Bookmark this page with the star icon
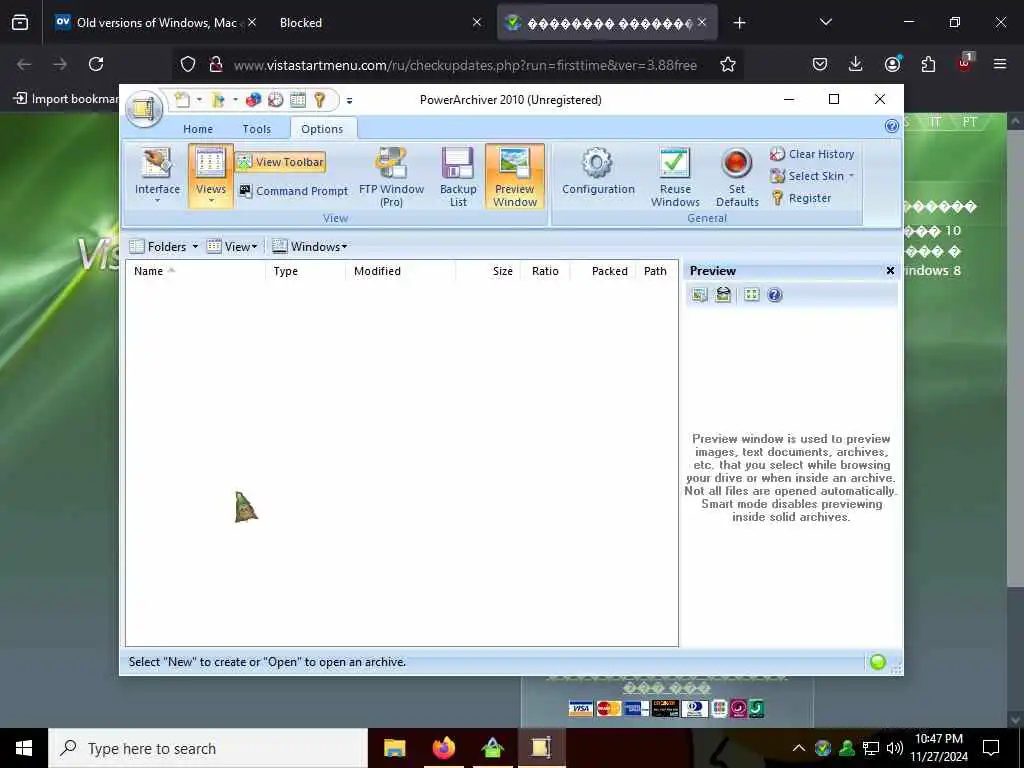This screenshot has height=768, width=1024. point(728,64)
